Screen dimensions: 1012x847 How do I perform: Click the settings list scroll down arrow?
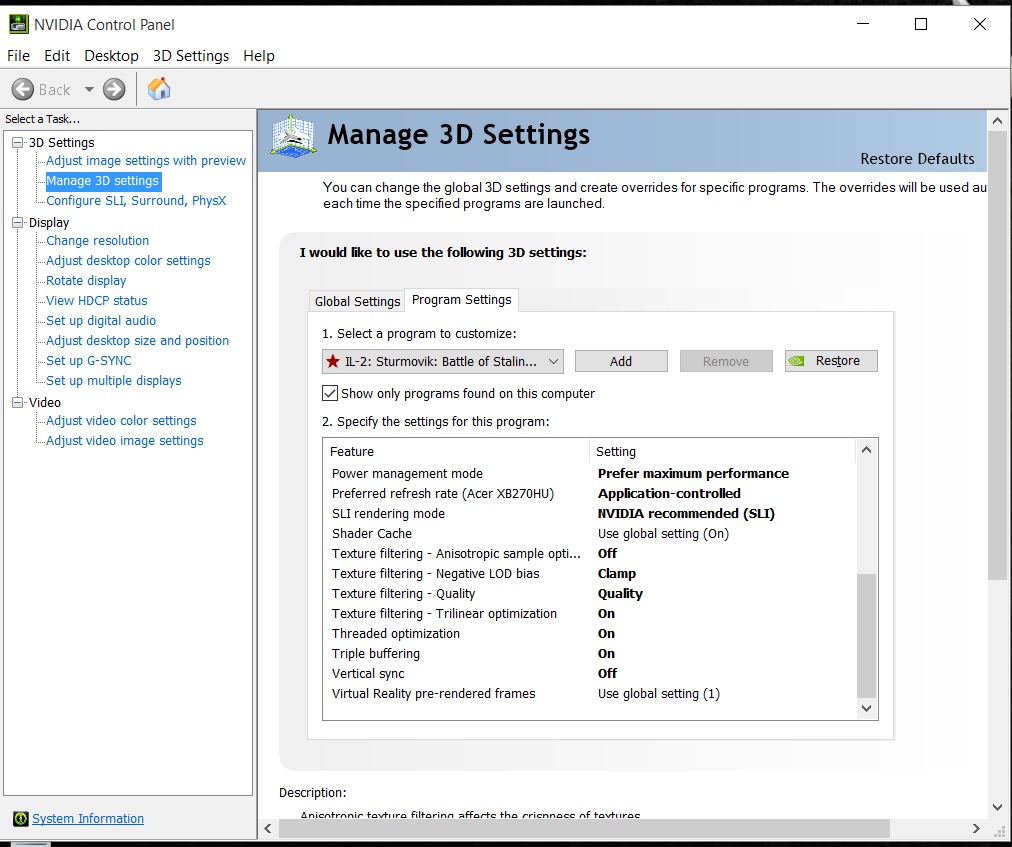point(867,708)
